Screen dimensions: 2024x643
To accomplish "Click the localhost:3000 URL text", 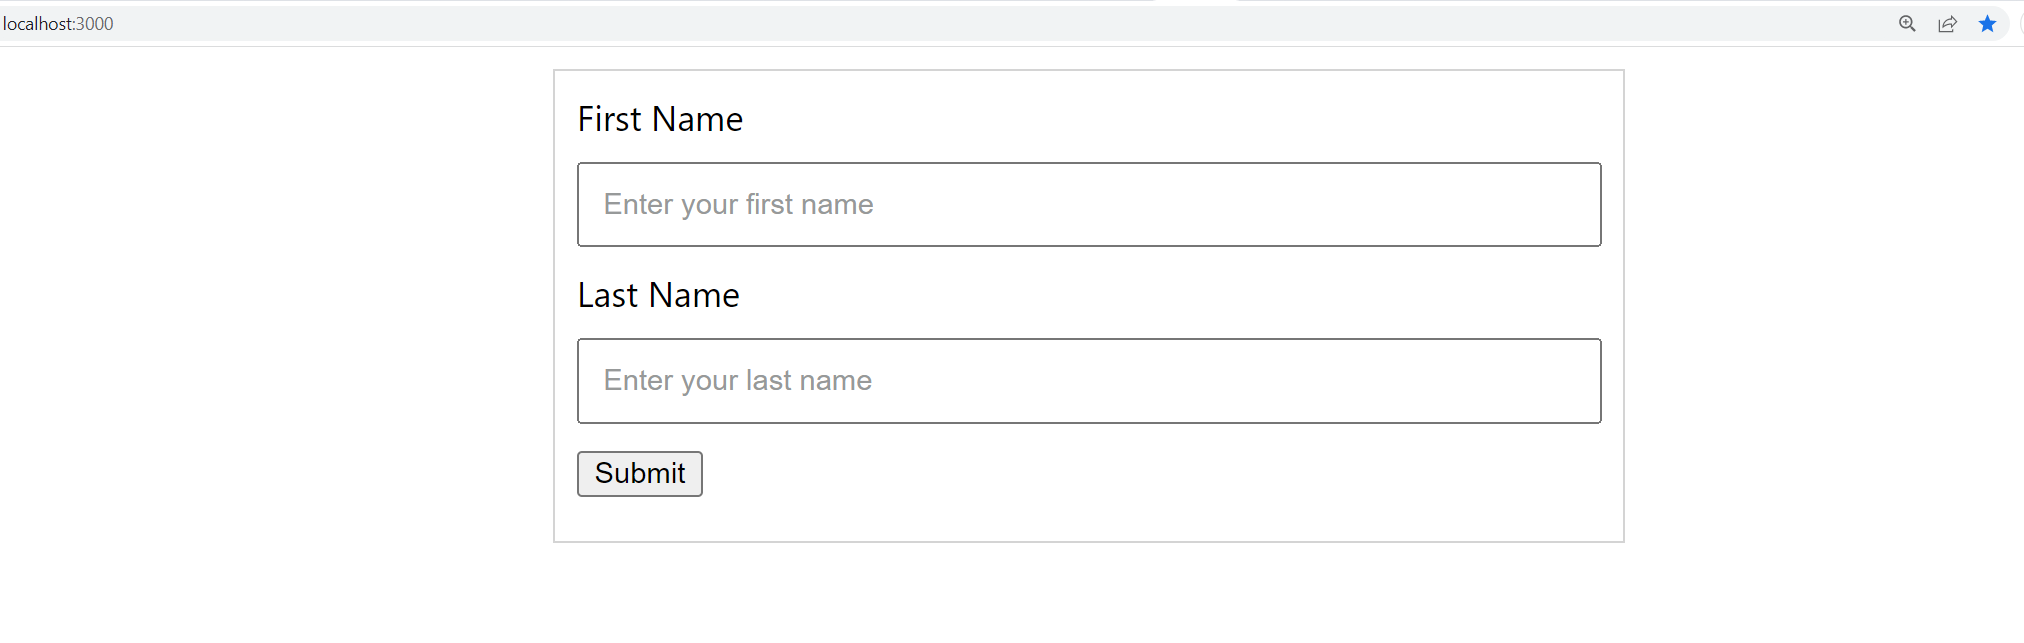I will click(58, 24).
